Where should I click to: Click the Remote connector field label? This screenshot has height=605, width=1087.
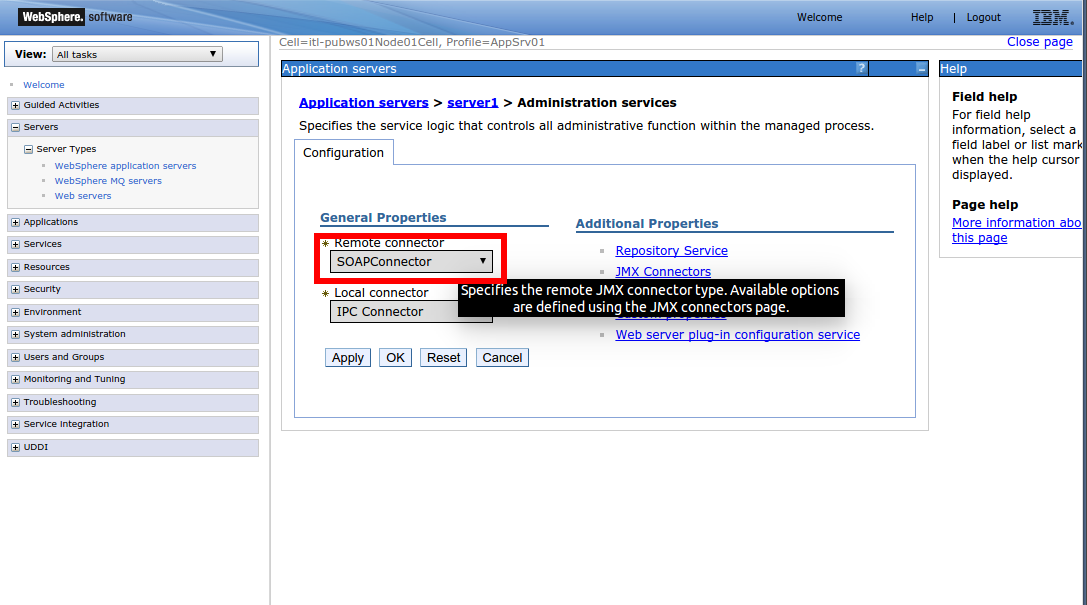389,243
